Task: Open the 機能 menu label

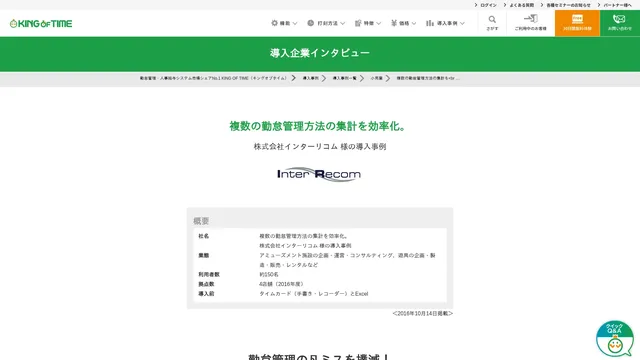Action: 285,24
